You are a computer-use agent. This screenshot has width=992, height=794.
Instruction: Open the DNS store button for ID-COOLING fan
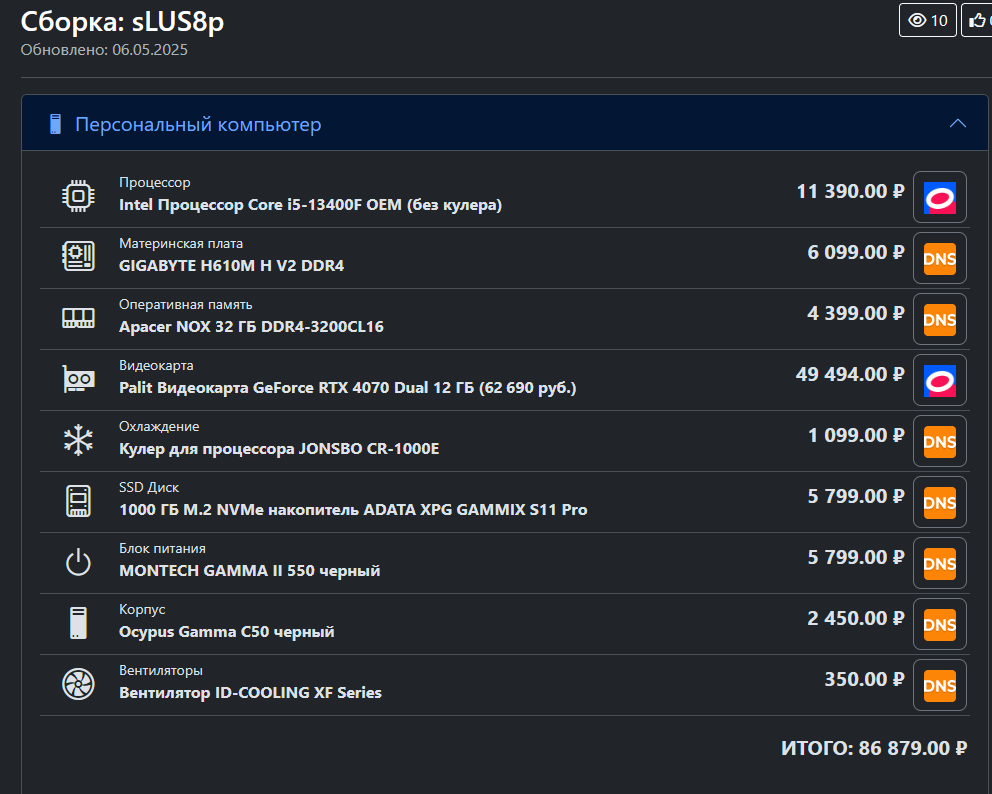939,686
